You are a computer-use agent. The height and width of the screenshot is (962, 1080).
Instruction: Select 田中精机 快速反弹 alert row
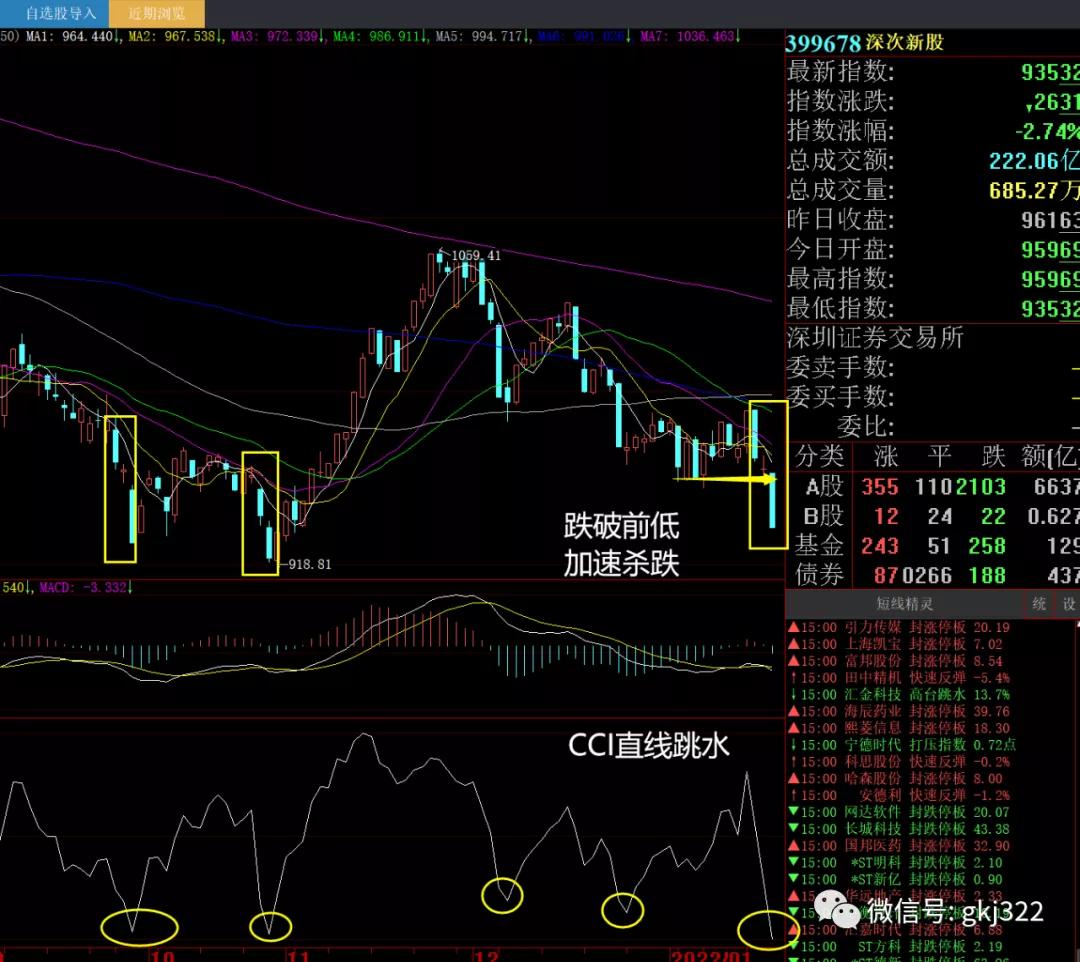[x=898, y=678]
